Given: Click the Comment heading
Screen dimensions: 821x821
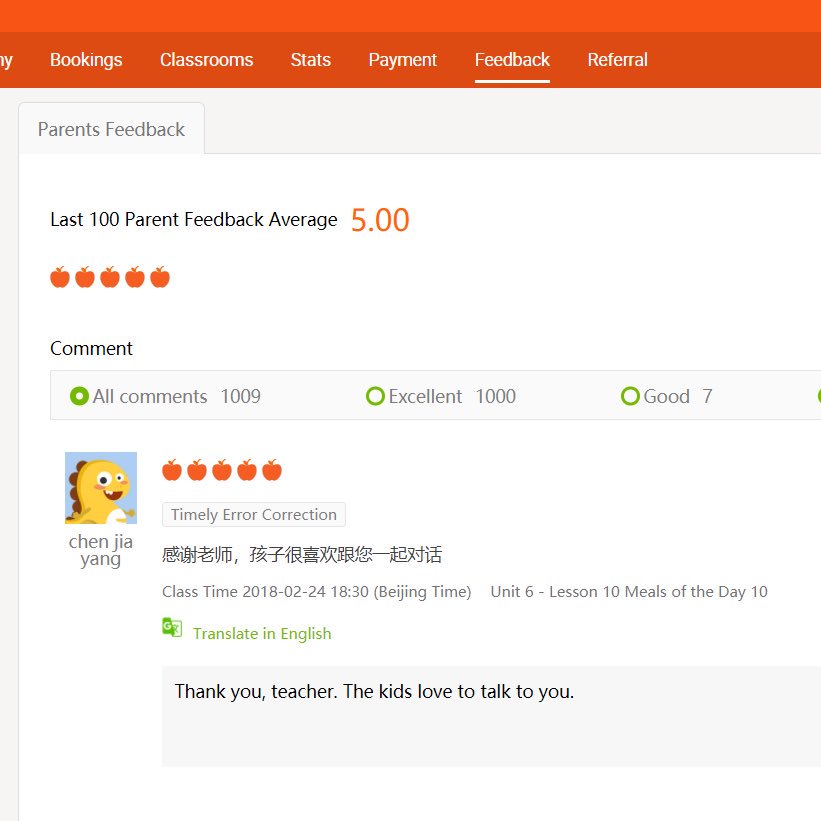Looking at the screenshot, I should [91, 349].
